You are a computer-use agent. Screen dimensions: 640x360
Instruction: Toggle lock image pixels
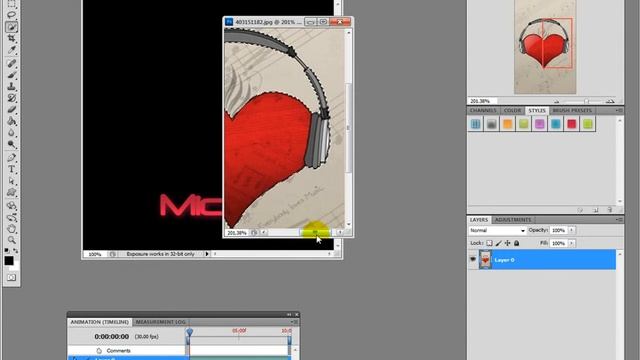click(498, 243)
